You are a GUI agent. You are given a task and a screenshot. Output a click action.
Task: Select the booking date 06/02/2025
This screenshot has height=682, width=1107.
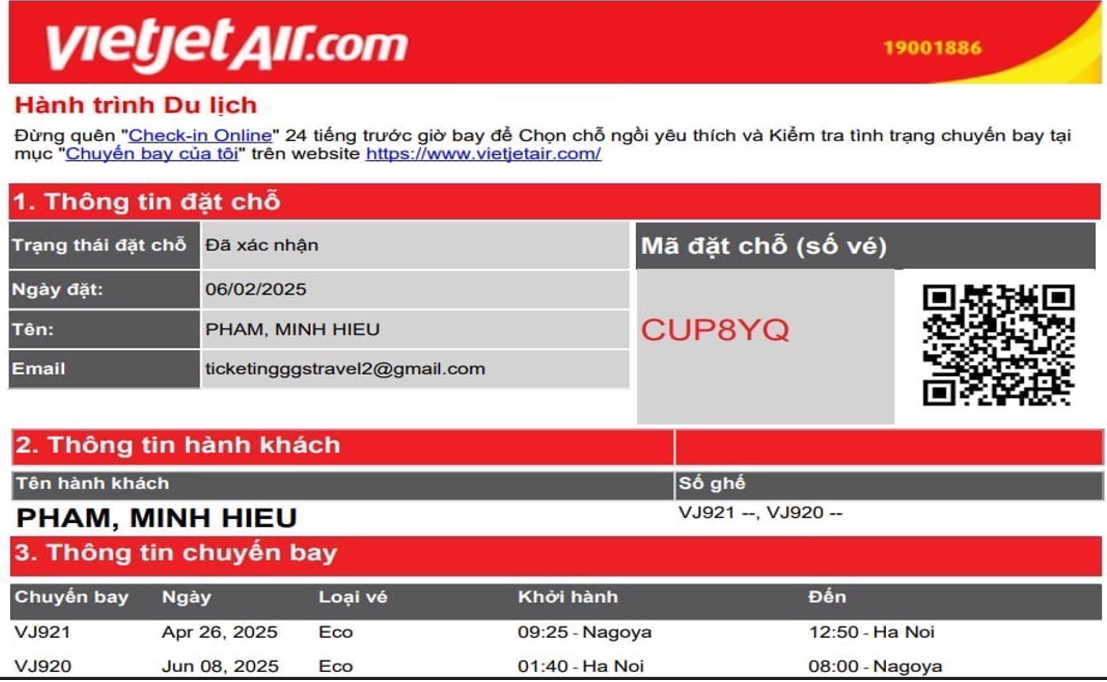point(256,290)
